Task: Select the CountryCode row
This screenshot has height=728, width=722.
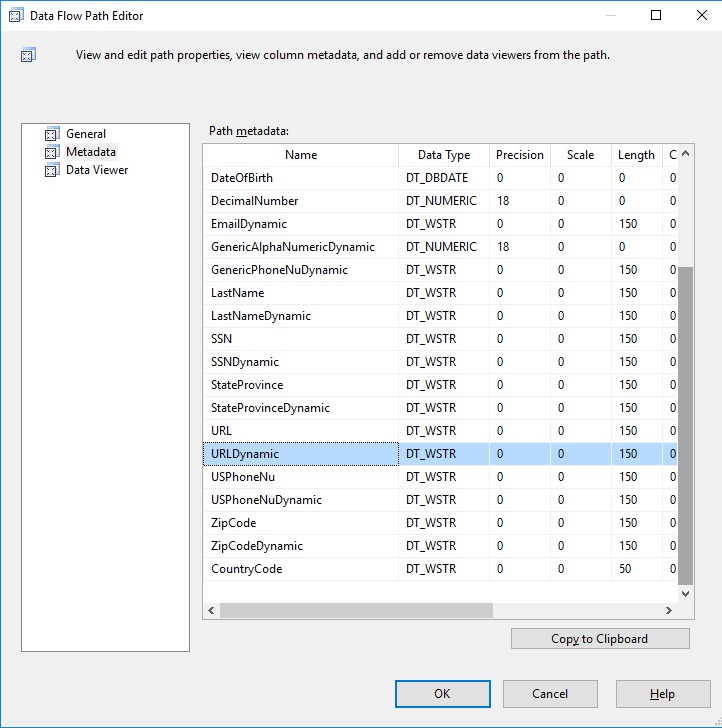Action: [440, 569]
